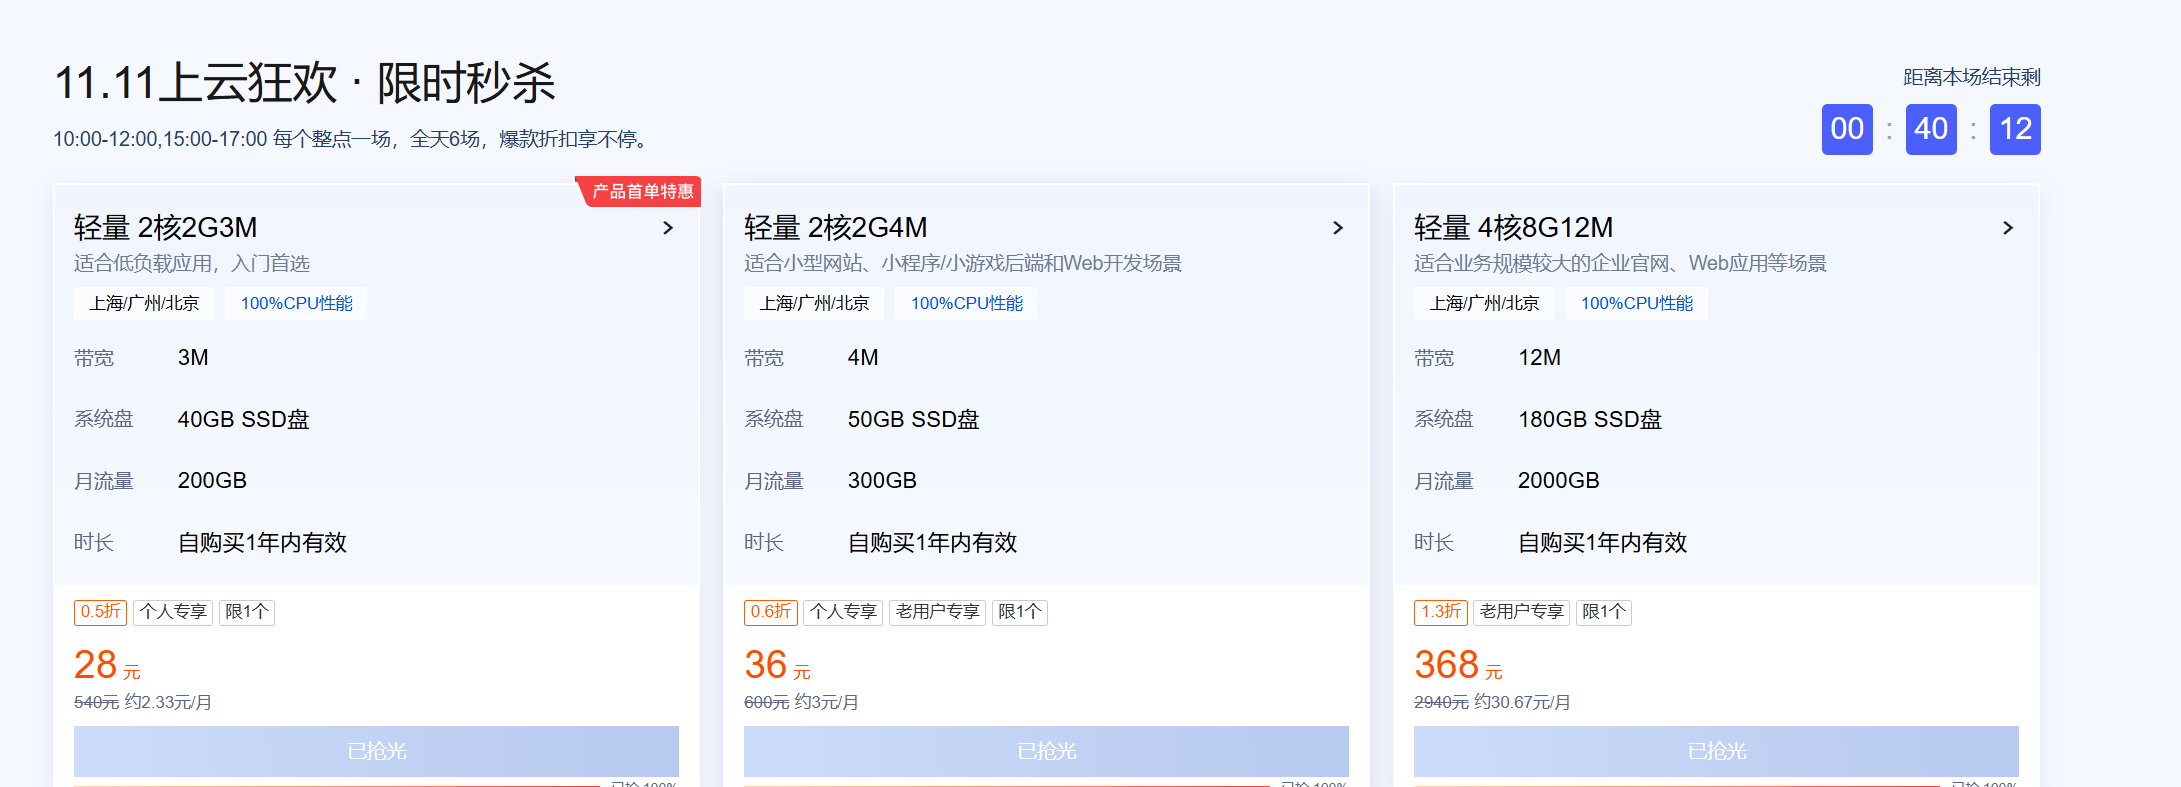The width and height of the screenshot is (2181, 787).
Task: Click the crossed-out 600元 original price
Action: tap(766, 703)
